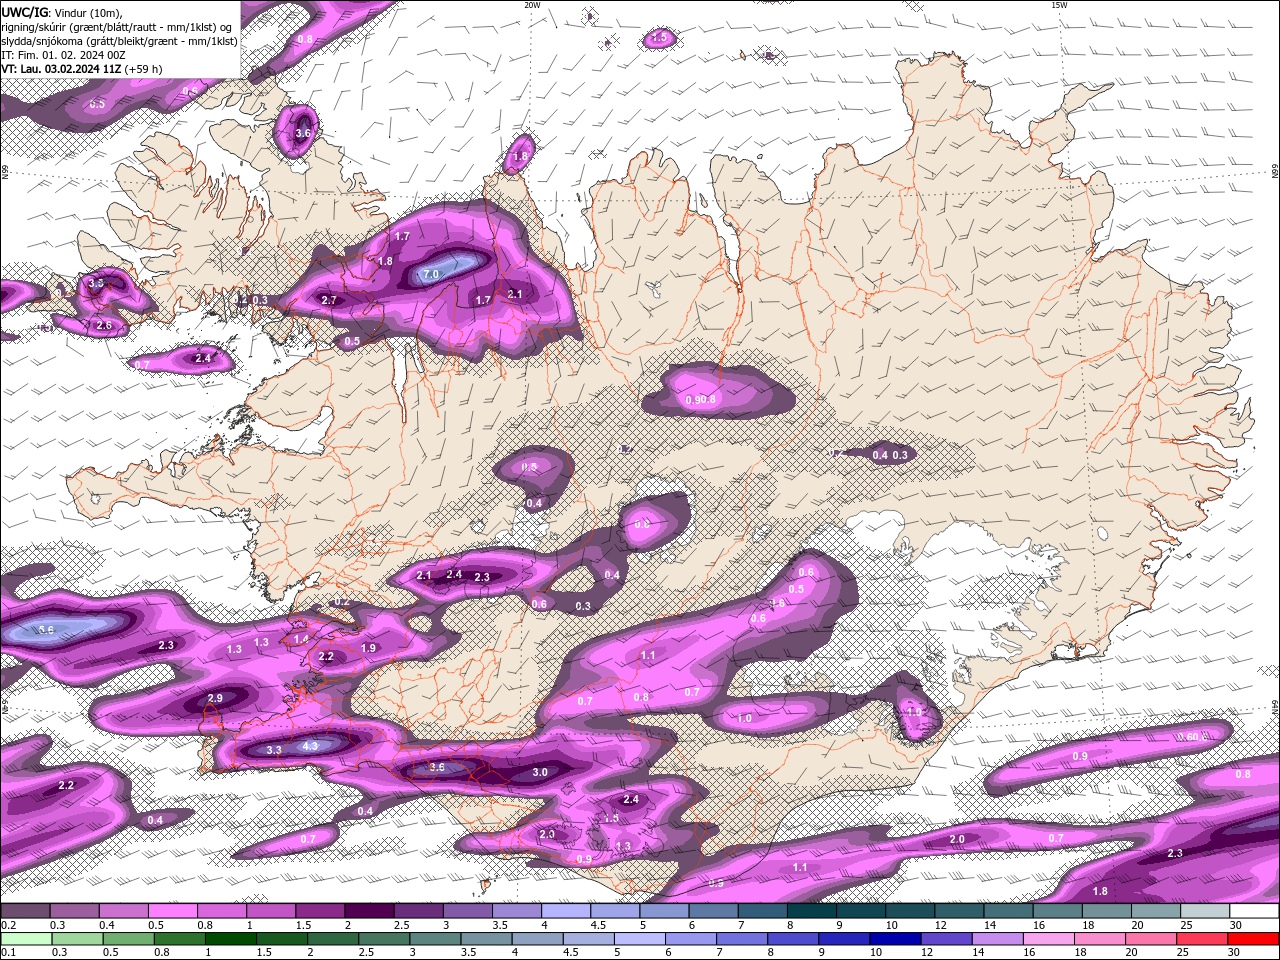This screenshot has width=1280, height=960.
Task: Select the lavender 4 mm snow legend swatch
Action: (x=566, y=911)
